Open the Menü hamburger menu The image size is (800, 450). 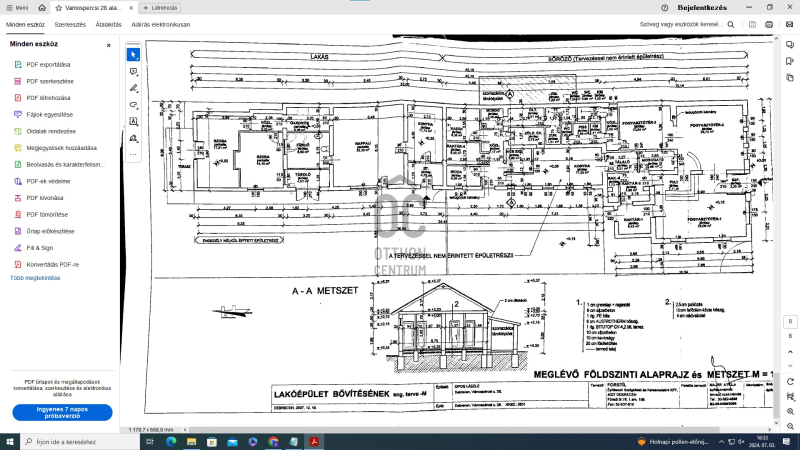tap(15, 7)
